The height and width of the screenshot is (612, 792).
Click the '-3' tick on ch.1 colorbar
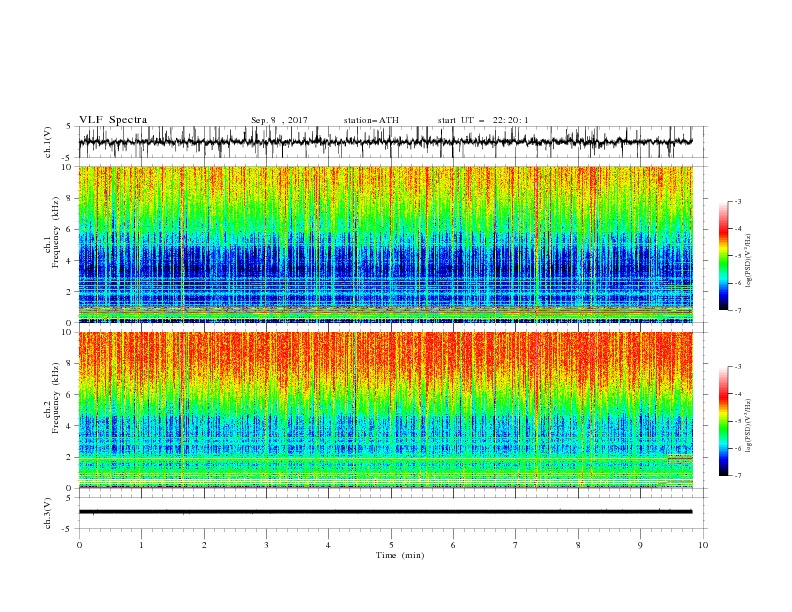[x=737, y=202]
